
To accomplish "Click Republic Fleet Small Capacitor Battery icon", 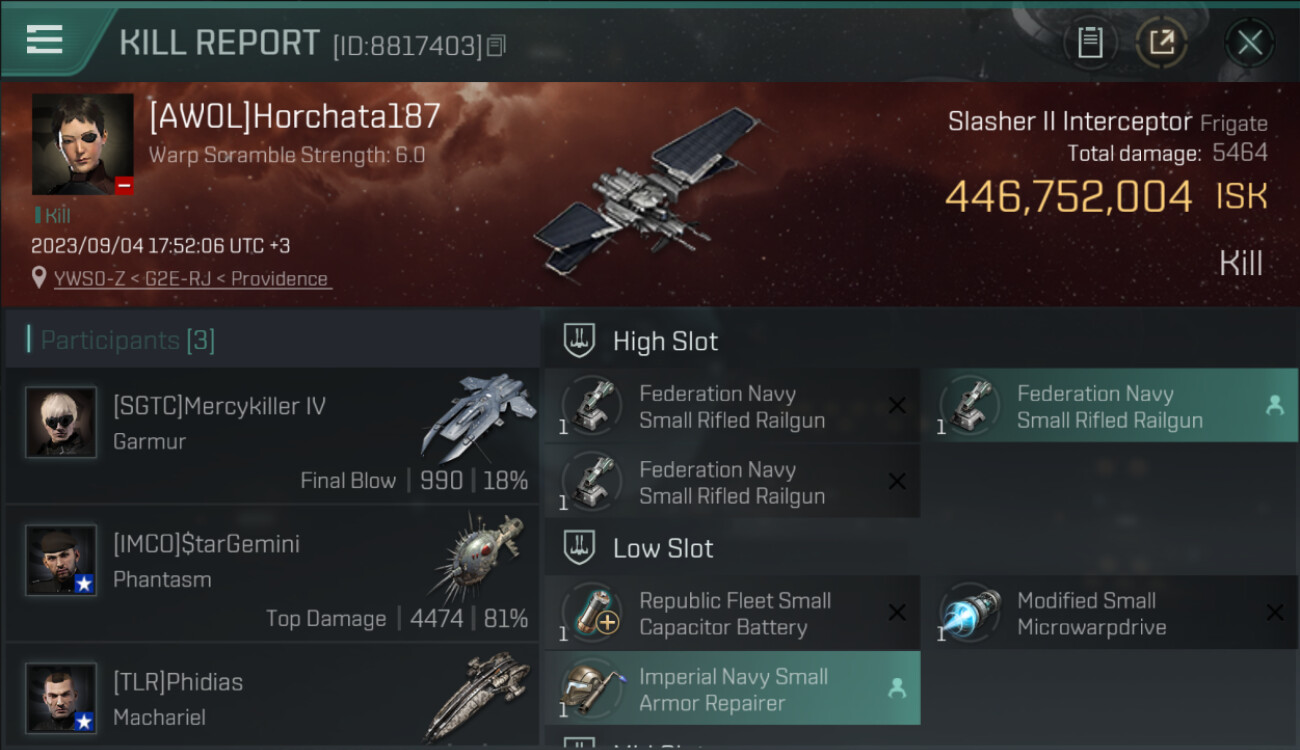I will click(592, 612).
